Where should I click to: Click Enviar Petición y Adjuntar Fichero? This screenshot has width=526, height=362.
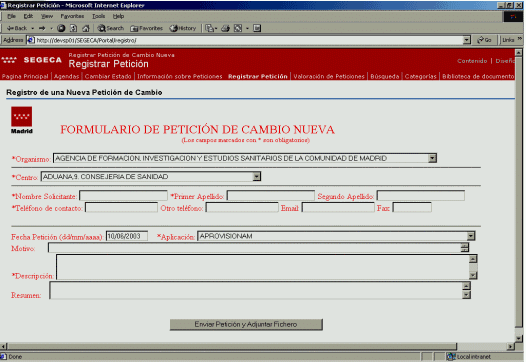[246, 324]
